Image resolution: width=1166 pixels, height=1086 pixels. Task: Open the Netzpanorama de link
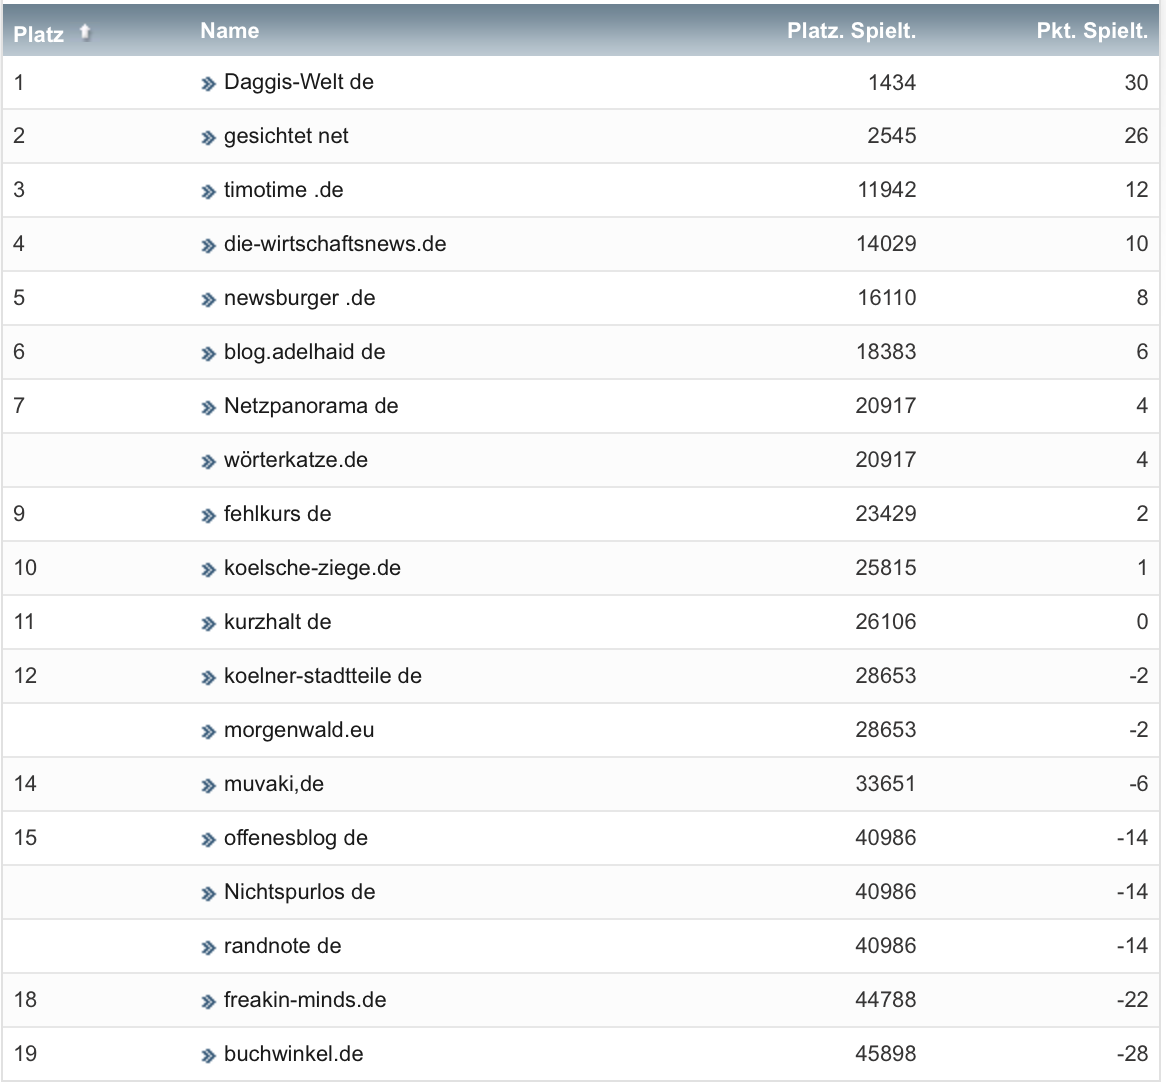pyautogui.click(x=311, y=405)
